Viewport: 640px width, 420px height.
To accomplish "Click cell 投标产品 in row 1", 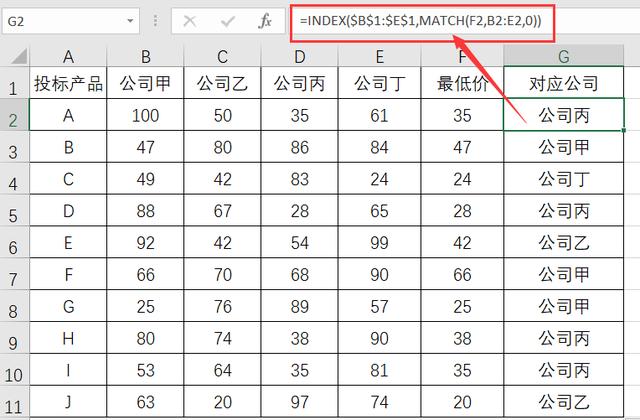I will (68, 83).
